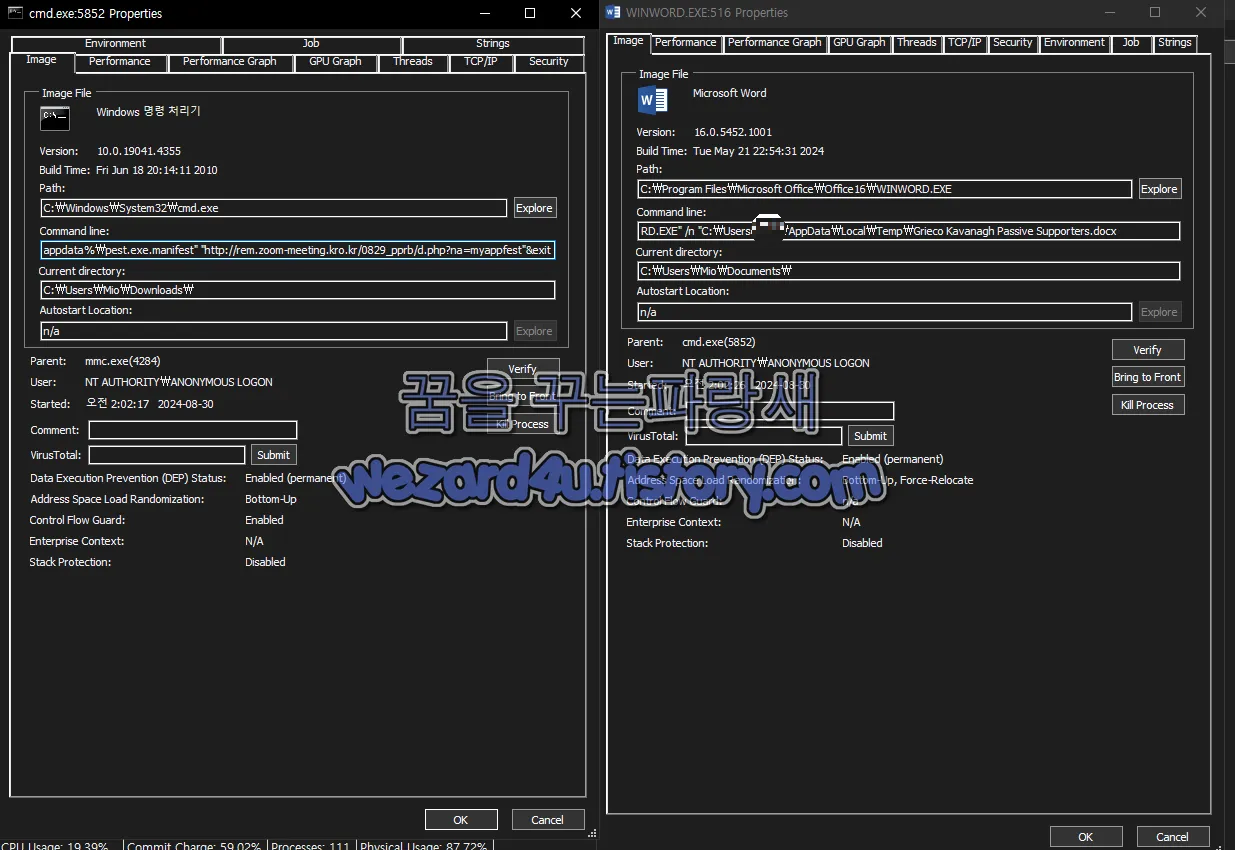Open Performance Graph tab in WINWORD window
This screenshot has height=850, width=1235.
(x=775, y=43)
